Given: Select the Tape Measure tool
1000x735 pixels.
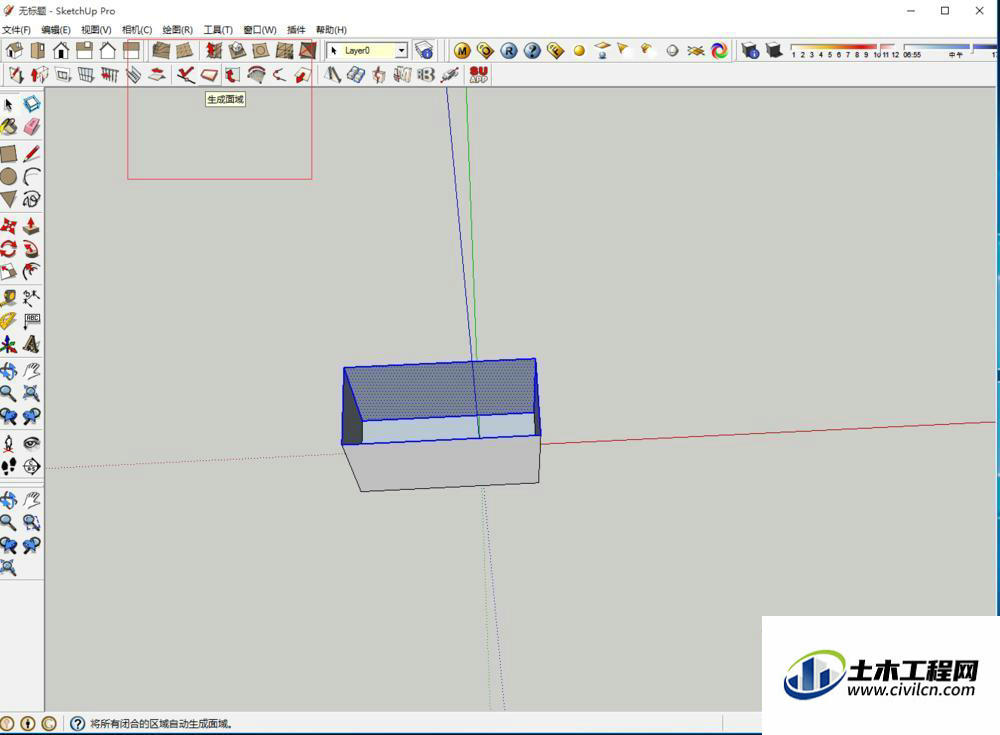Looking at the screenshot, I should point(8,298).
